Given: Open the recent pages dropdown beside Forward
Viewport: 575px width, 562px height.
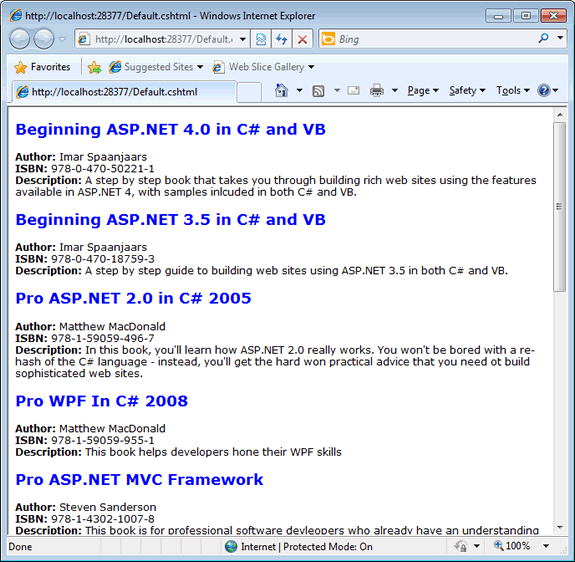Looking at the screenshot, I should pyautogui.click(x=62, y=39).
